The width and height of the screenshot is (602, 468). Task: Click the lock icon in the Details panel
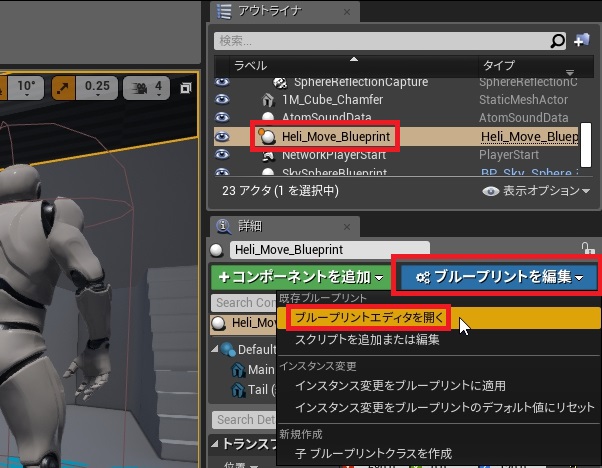(587, 249)
